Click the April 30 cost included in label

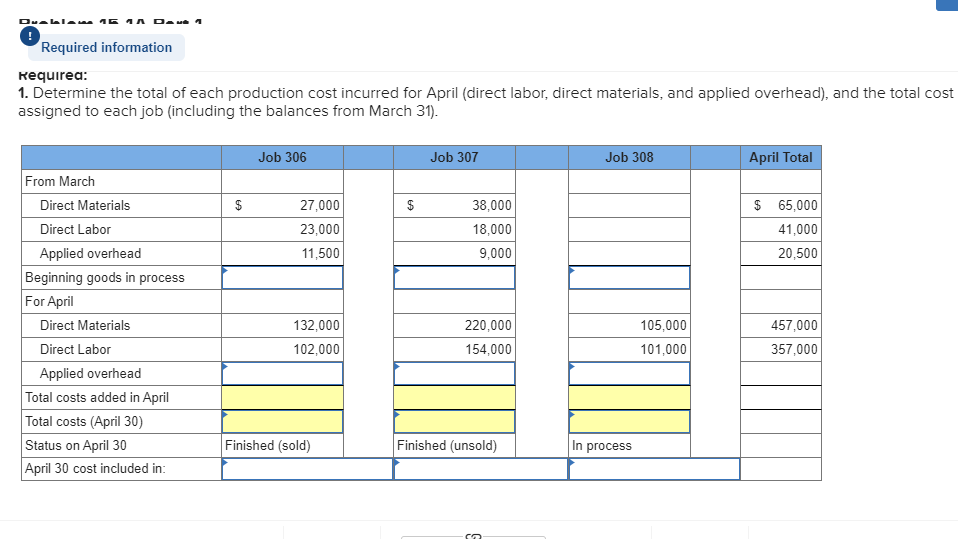pos(95,469)
